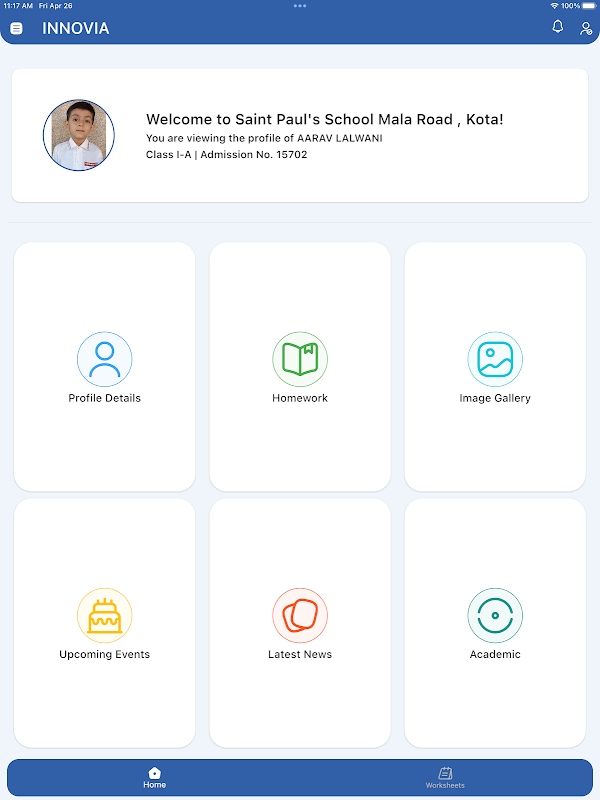Open the Image Gallery picture icon
The height and width of the screenshot is (800, 600).
coord(495,359)
